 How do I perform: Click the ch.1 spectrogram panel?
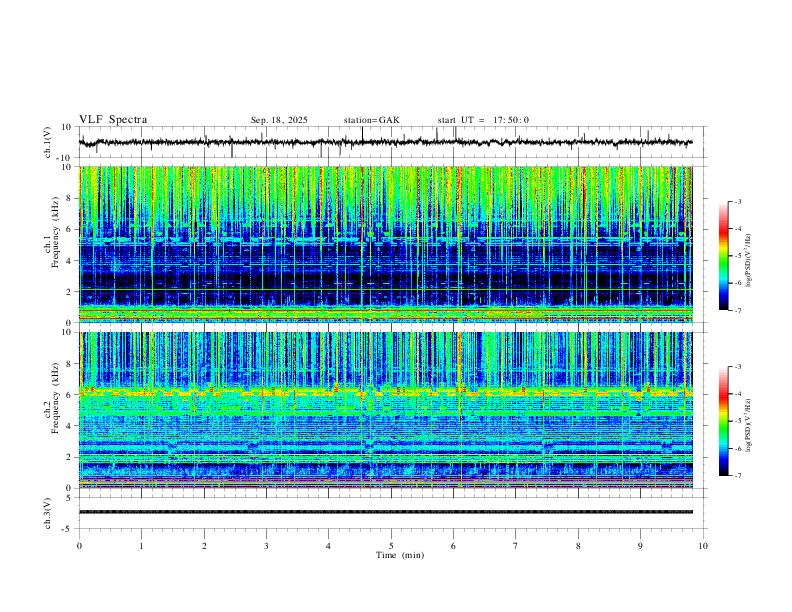(386, 244)
